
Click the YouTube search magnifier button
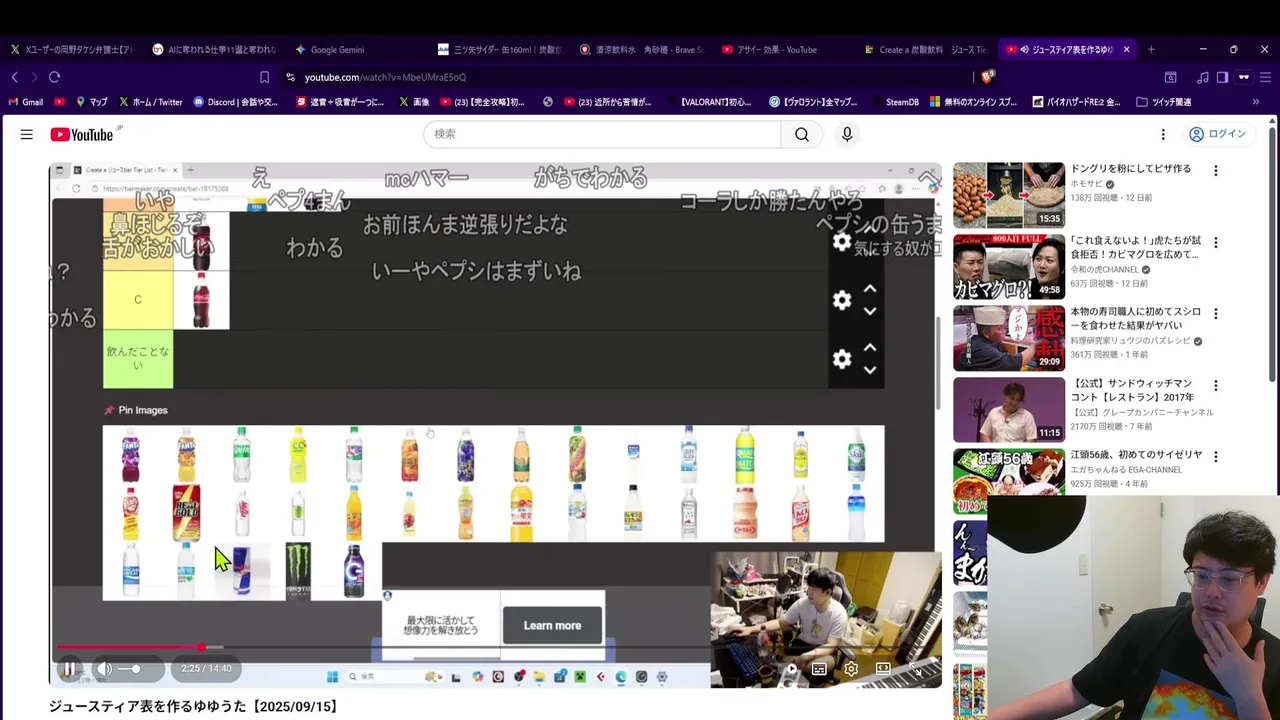click(x=802, y=134)
